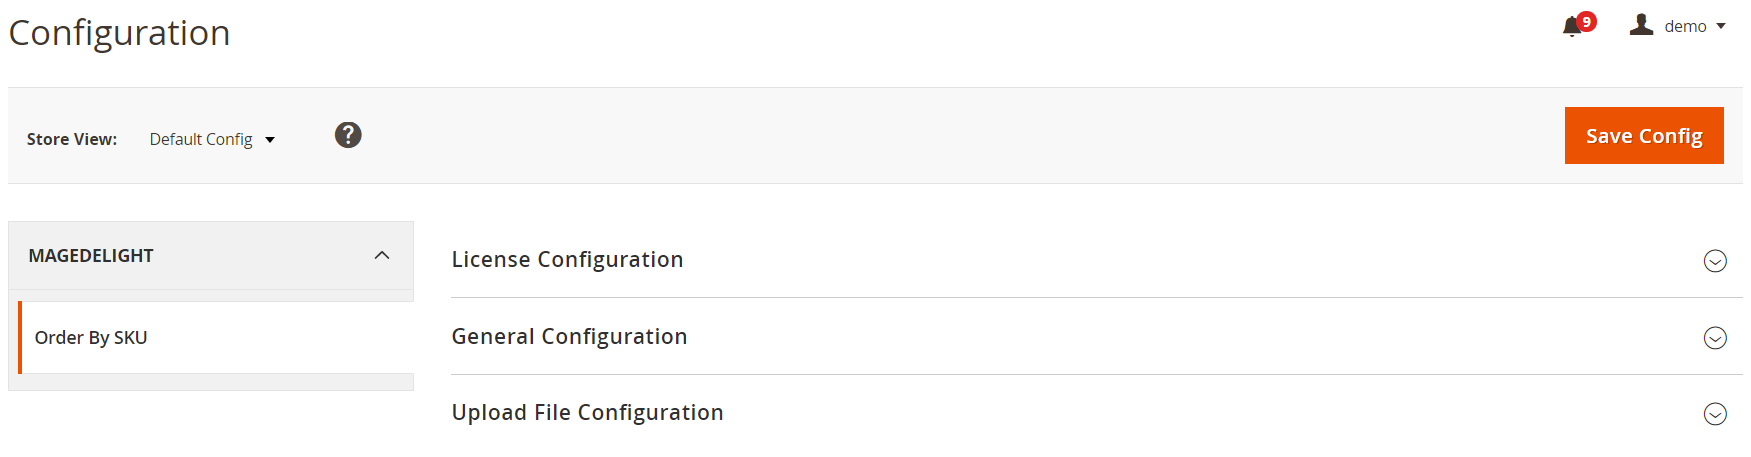Click the MAGEDELIGHT menu header
This screenshot has height=457, width=1751.
[91, 256]
